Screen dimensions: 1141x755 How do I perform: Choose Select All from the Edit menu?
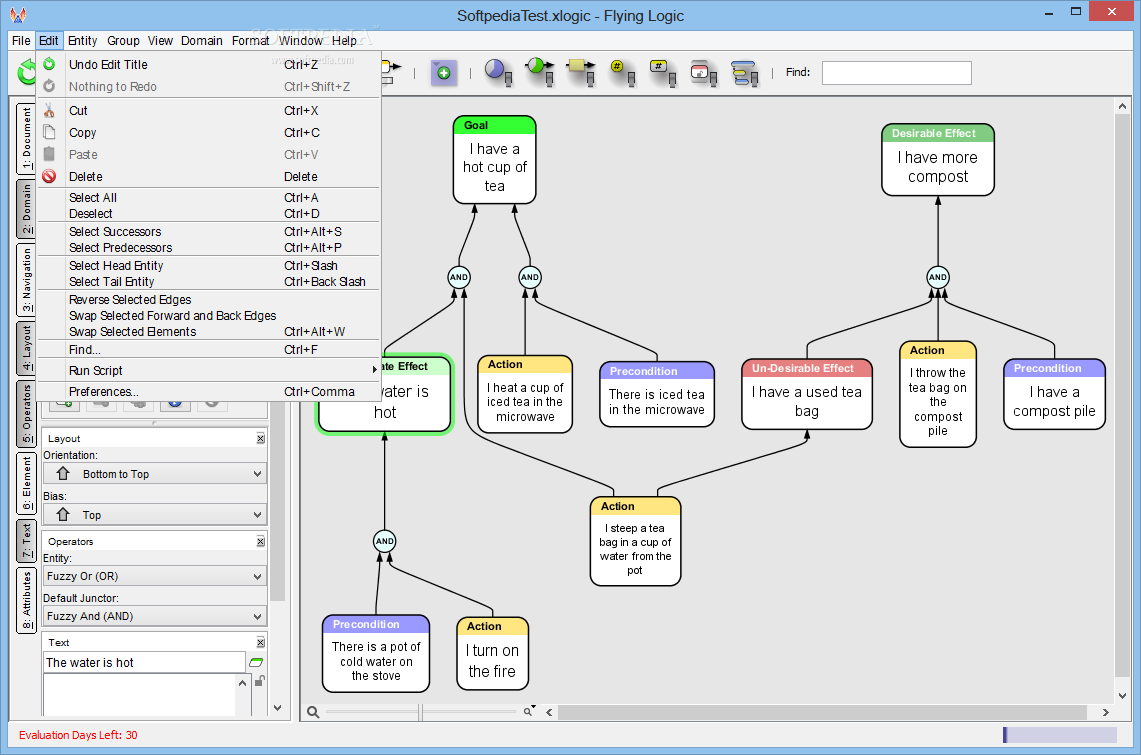coord(210,198)
